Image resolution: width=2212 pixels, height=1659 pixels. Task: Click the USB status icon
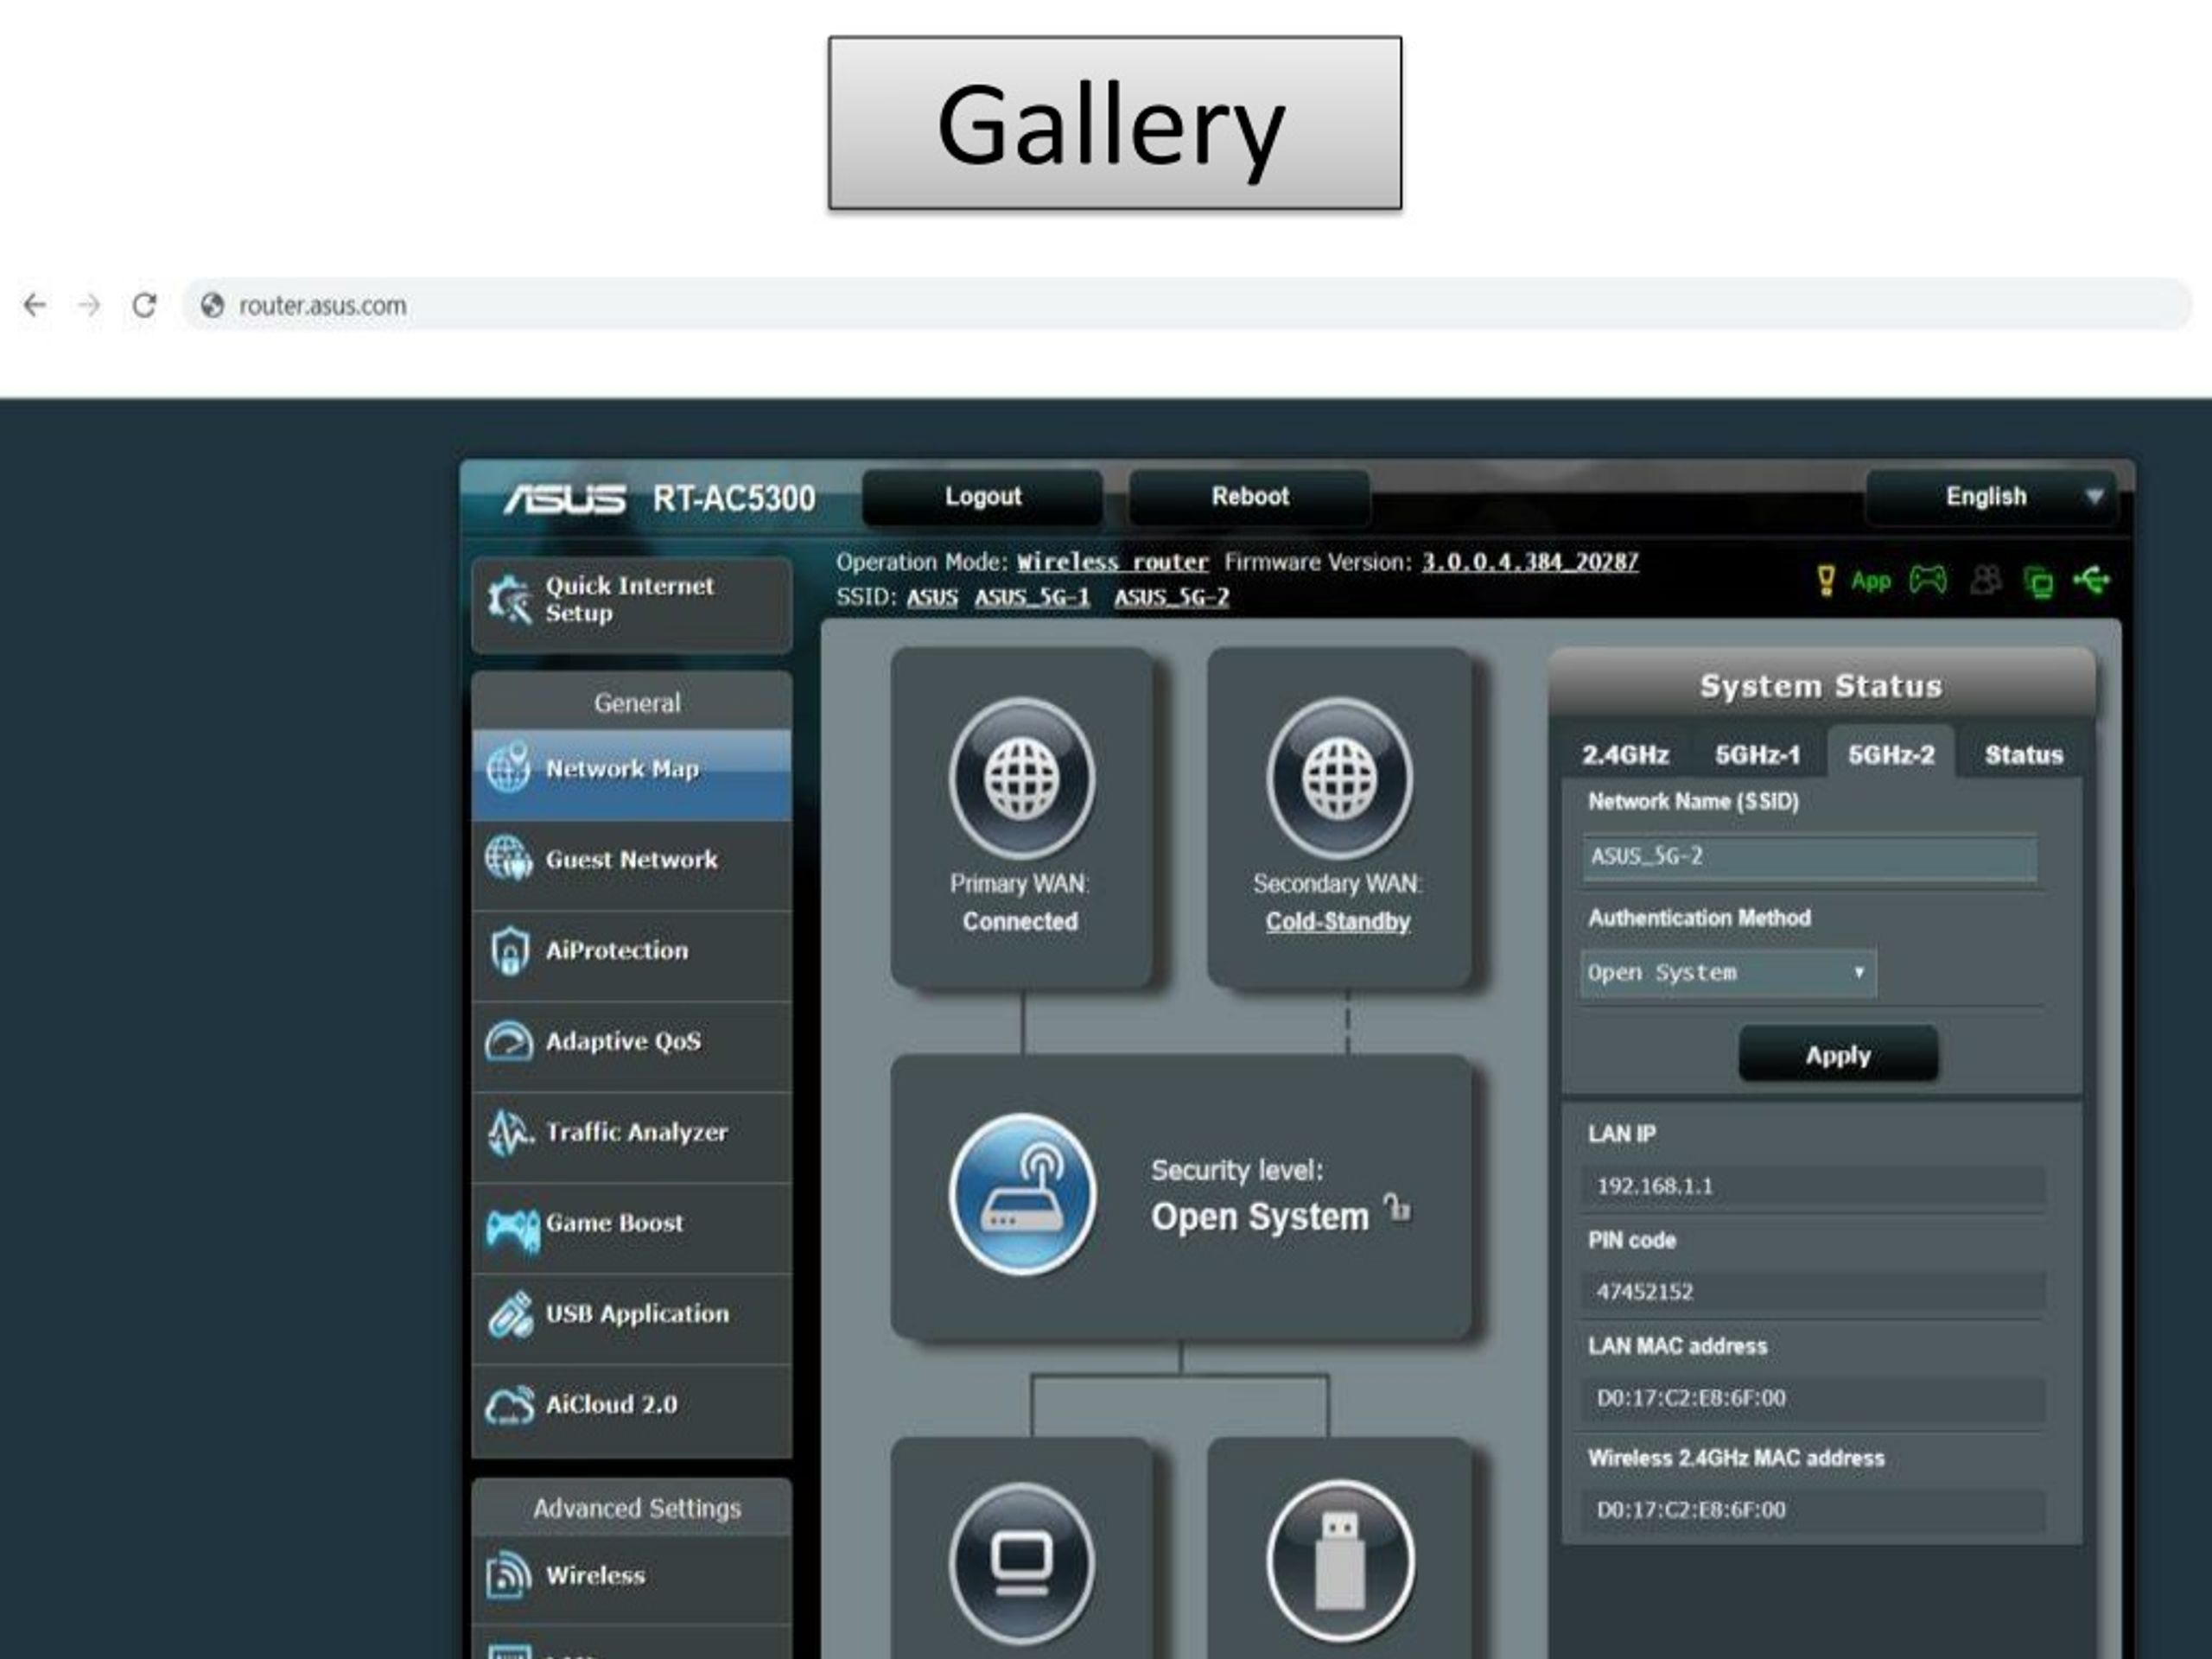pyautogui.click(x=2091, y=580)
